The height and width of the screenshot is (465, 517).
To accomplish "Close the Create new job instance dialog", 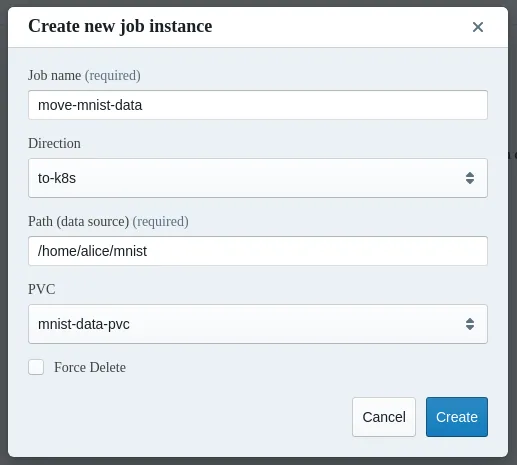I will (478, 27).
